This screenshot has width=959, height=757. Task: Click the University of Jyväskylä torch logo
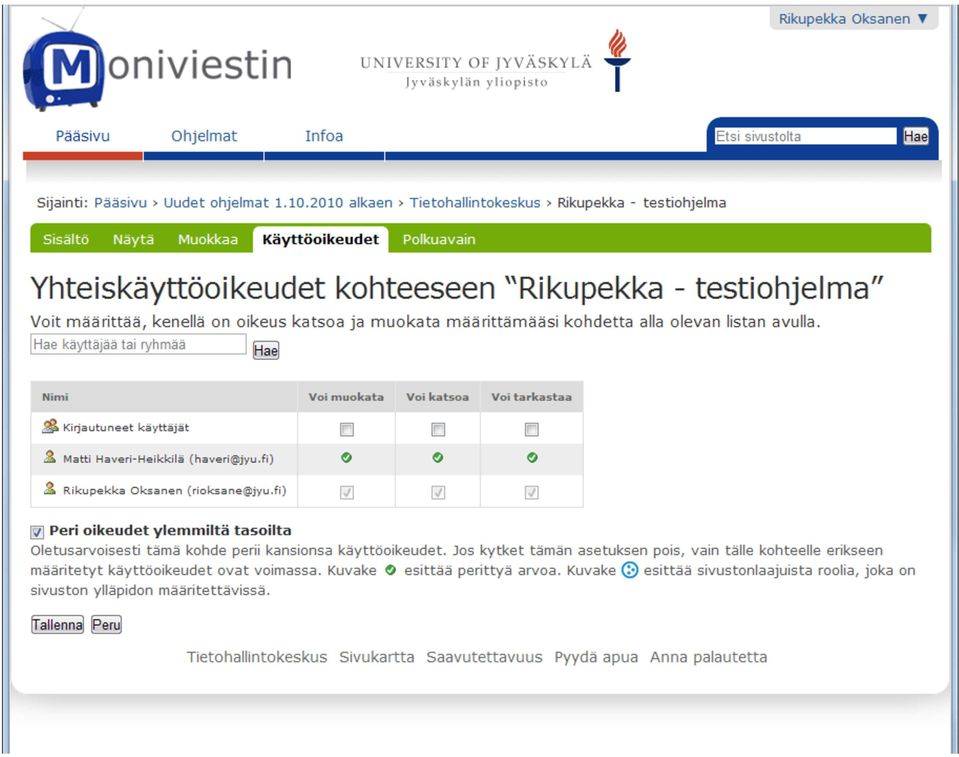[x=616, y=60]
